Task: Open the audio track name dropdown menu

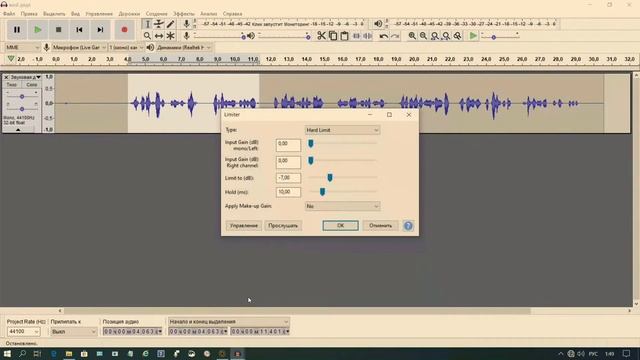Action: pos(26,77)
